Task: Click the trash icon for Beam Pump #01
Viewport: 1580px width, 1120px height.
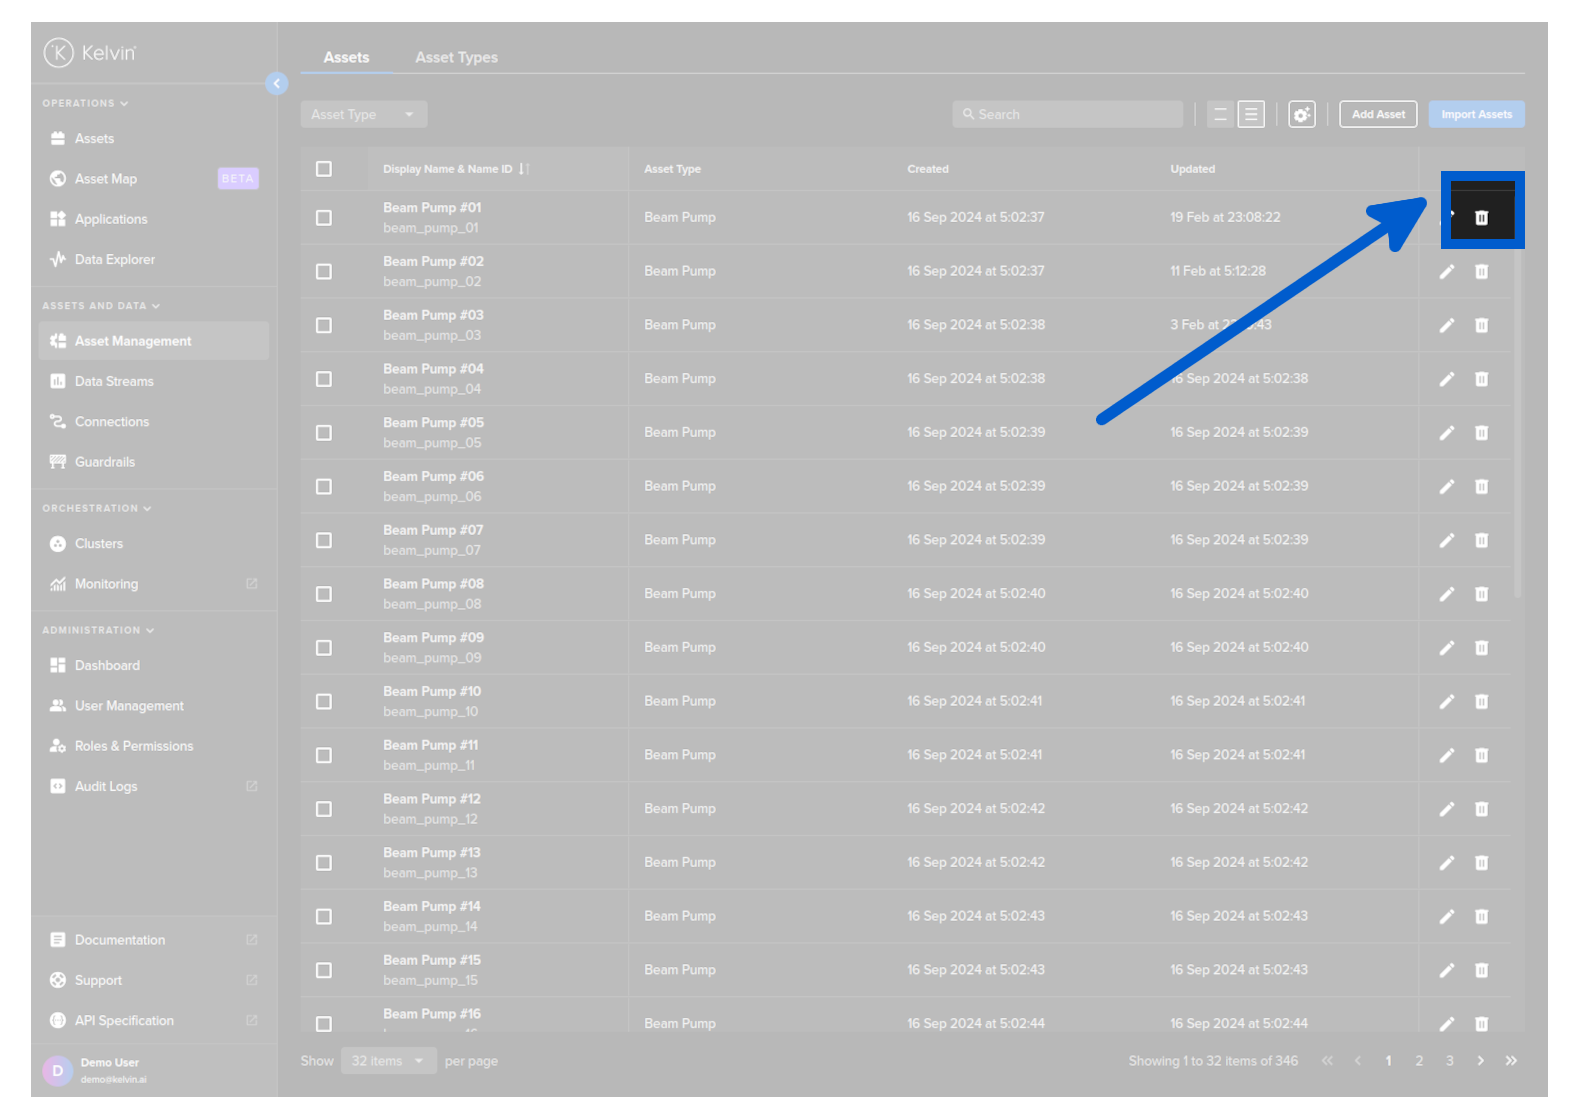Action: point(1481,218)
